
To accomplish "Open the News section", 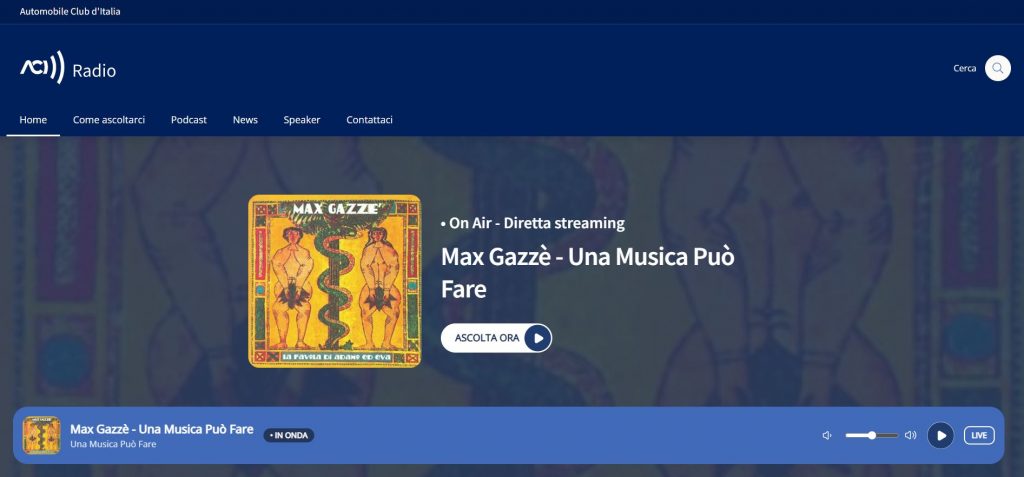I will (x=245, y=120).
